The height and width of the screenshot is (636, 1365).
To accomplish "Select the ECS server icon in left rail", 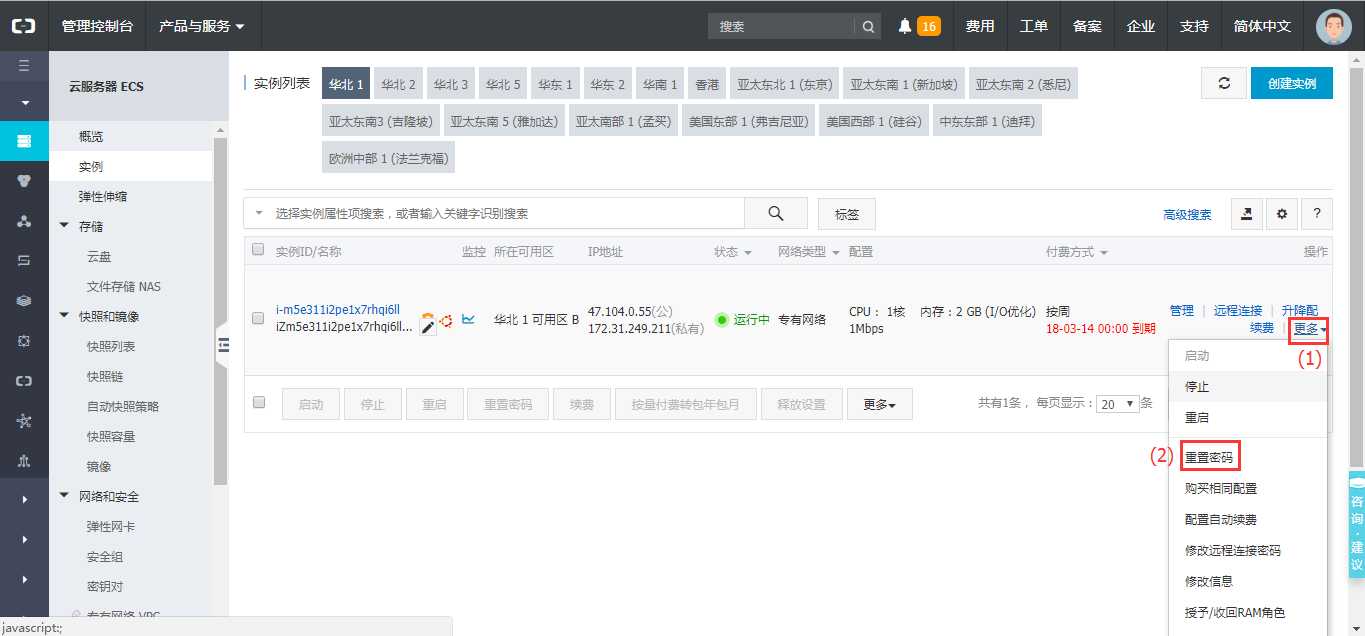I will tap(24, 141).
